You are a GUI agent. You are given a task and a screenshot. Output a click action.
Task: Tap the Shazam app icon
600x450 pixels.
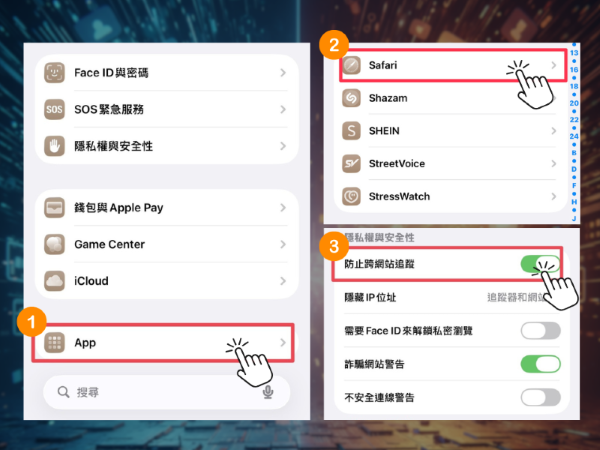click(x=351, y=98)
